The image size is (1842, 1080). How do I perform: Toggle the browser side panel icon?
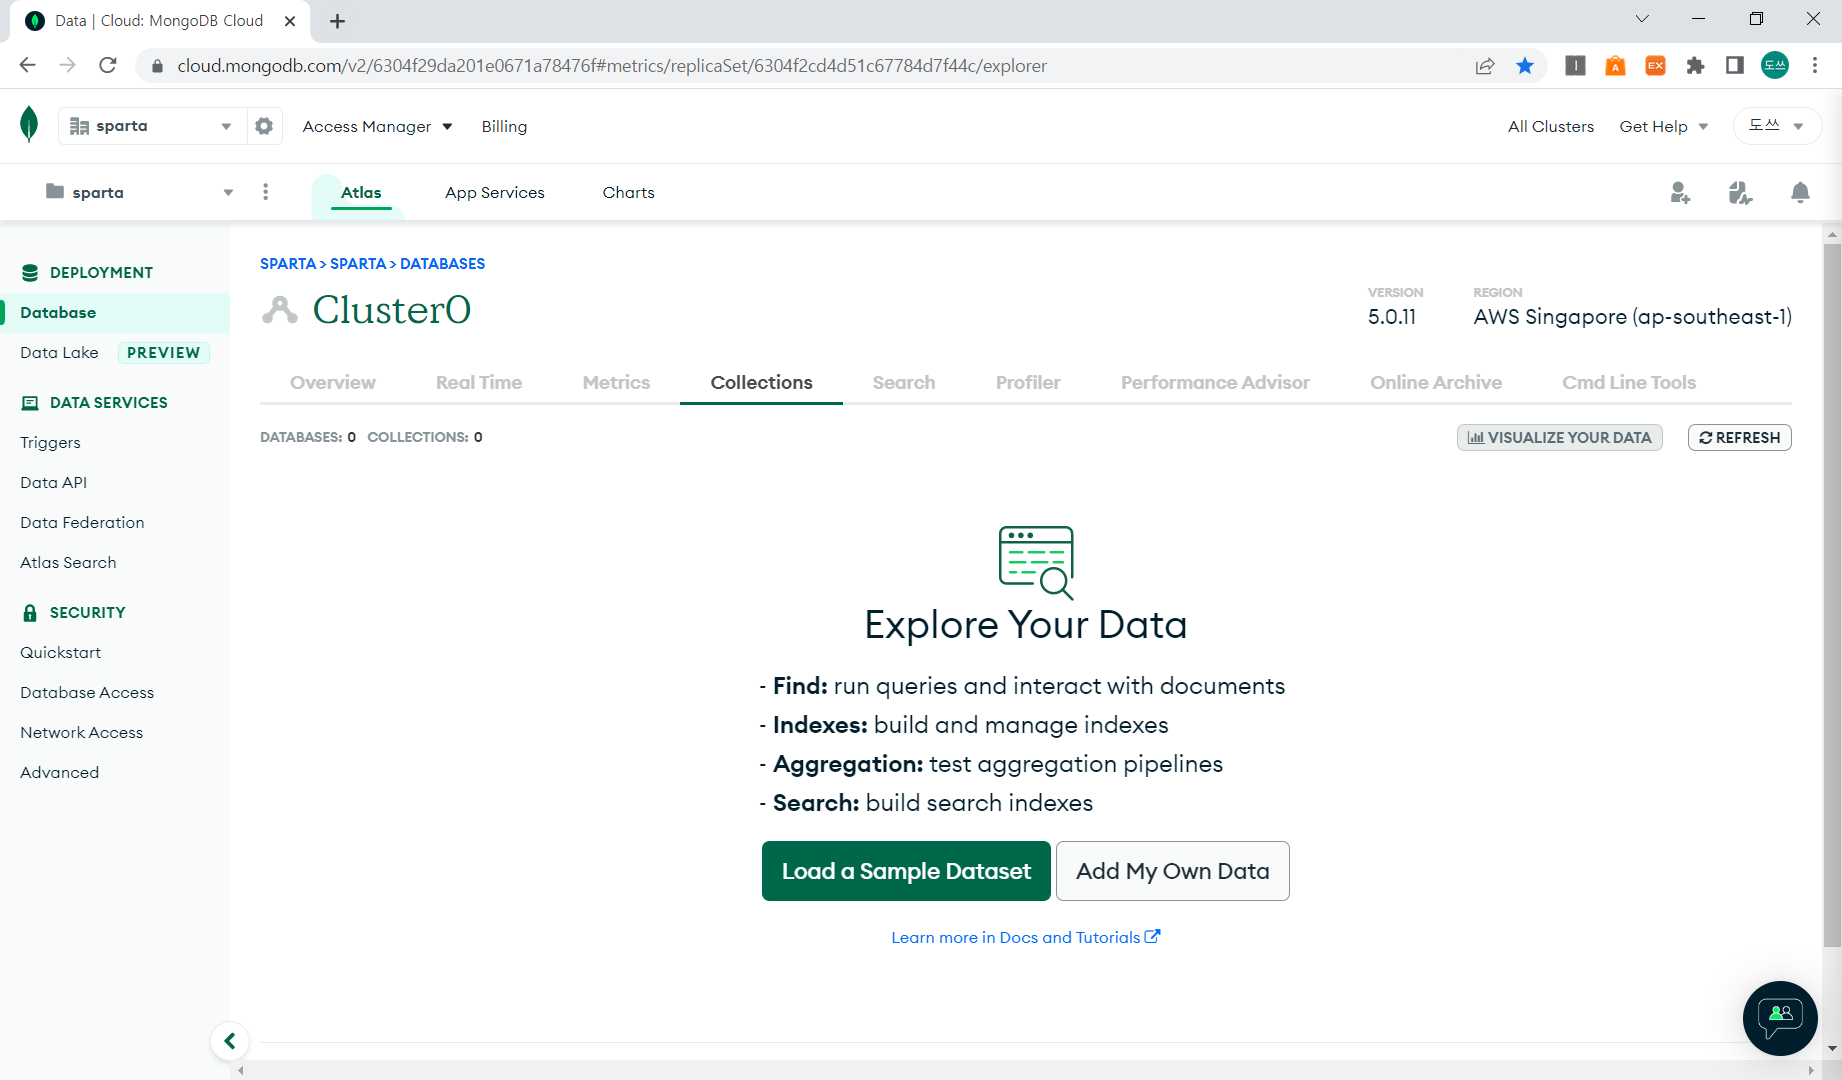click(x=1735, y=66)
